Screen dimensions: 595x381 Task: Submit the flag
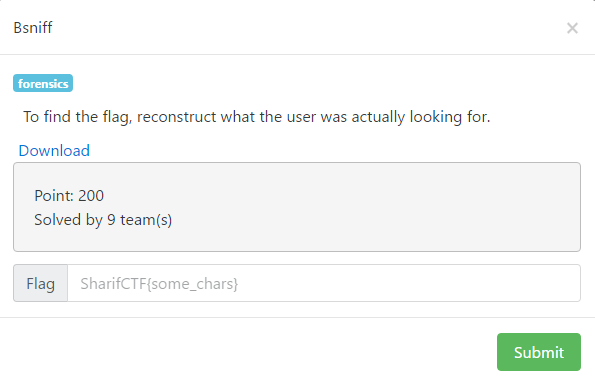pyautogui.click(x=539, y=352)
